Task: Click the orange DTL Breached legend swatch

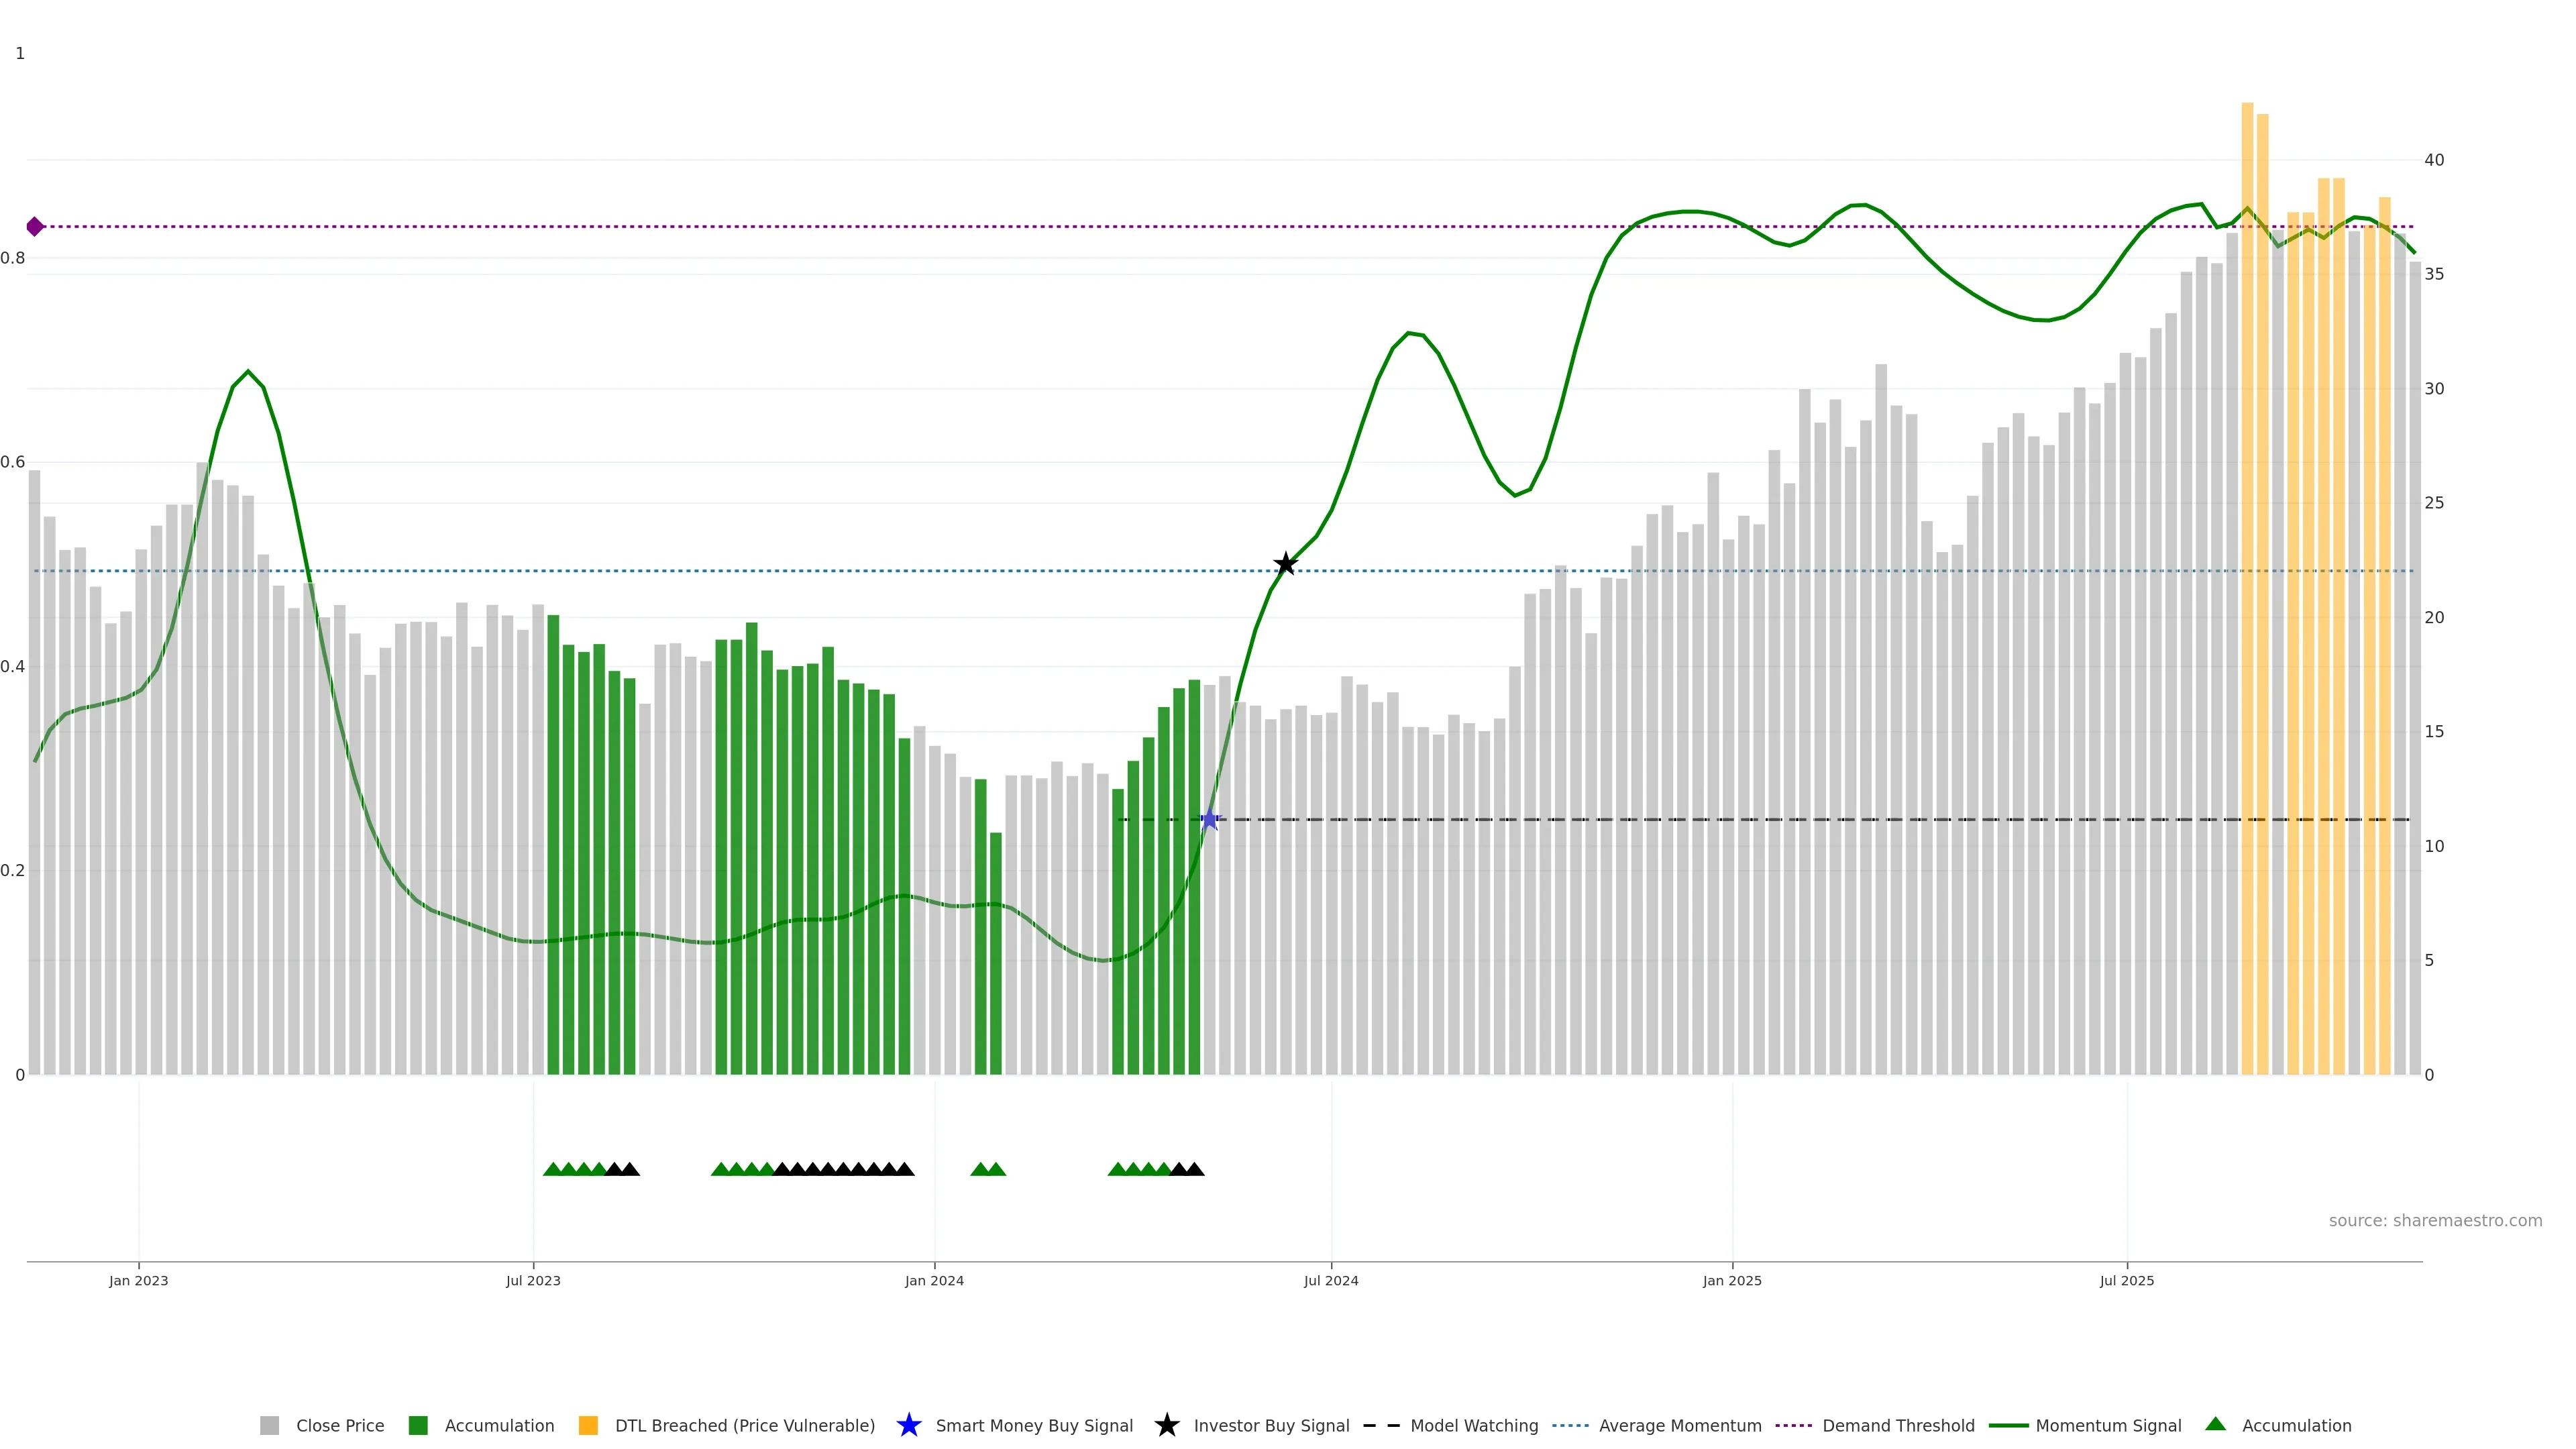Action: [x=588, y=1426]
